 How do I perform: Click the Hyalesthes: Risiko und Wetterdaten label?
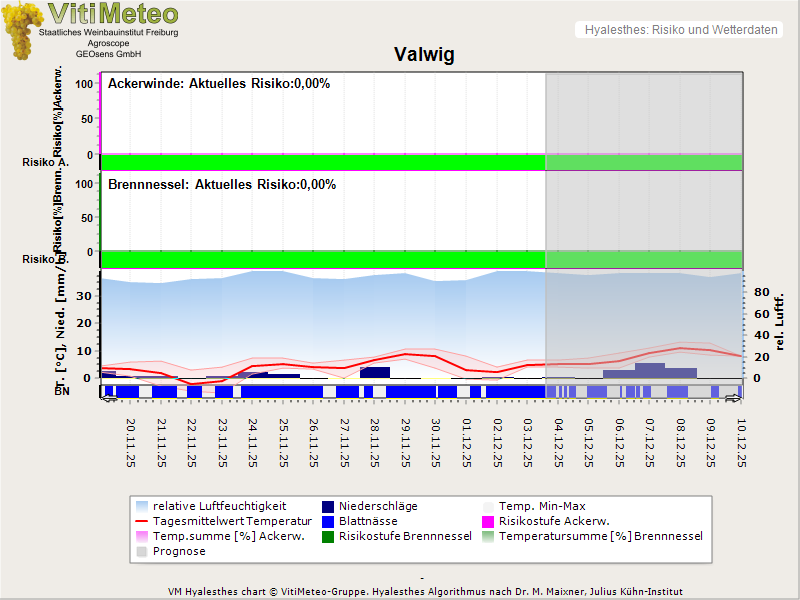680,30
